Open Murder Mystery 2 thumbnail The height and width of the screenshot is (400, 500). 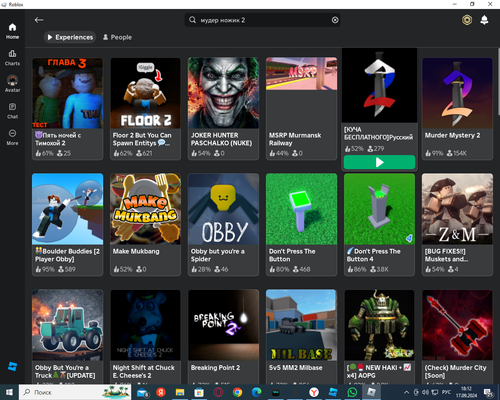click(457, 93)
